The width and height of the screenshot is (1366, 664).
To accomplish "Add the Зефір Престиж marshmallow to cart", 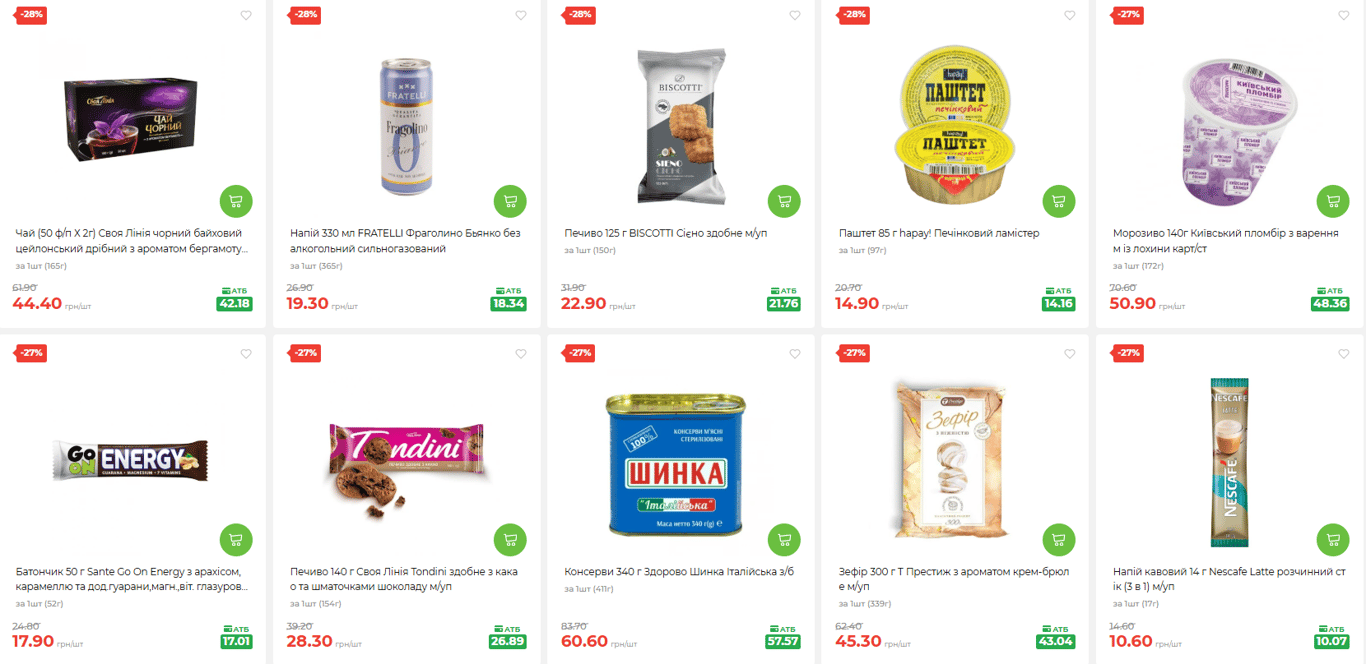I will [x=1059, y=539].
